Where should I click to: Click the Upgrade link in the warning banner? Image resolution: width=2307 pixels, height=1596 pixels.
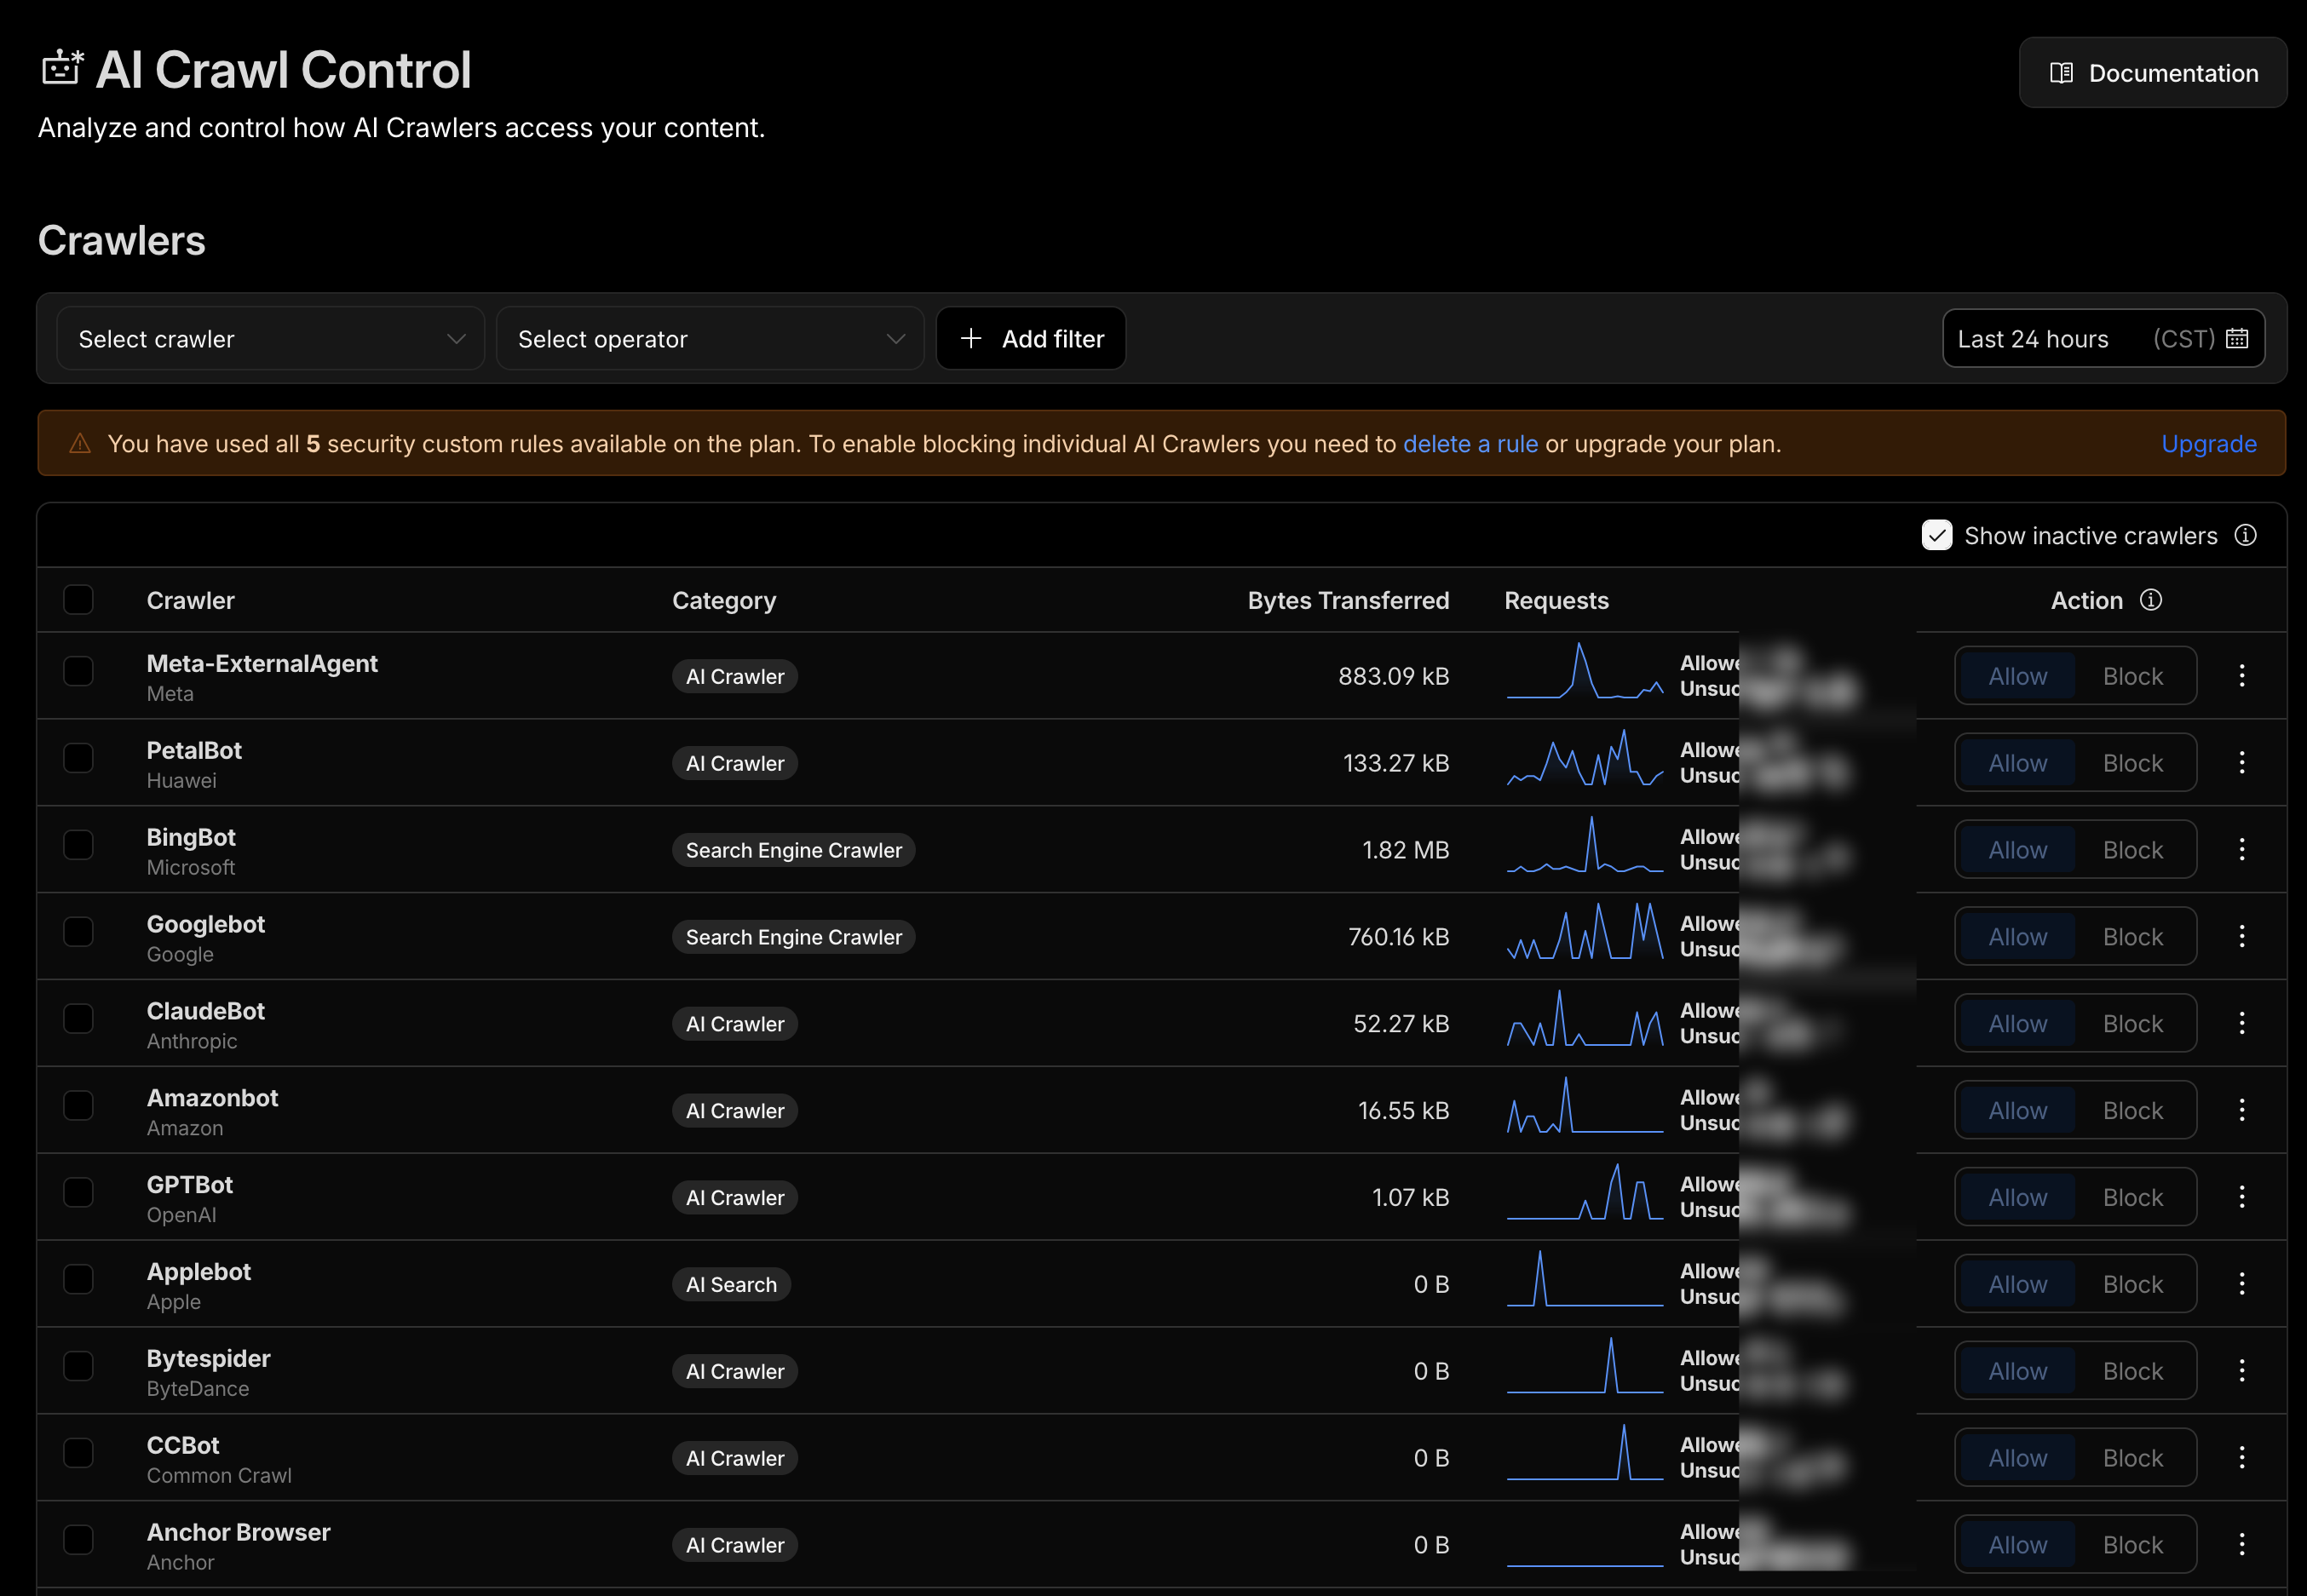pyautogui.click(x=2209, y=443)
